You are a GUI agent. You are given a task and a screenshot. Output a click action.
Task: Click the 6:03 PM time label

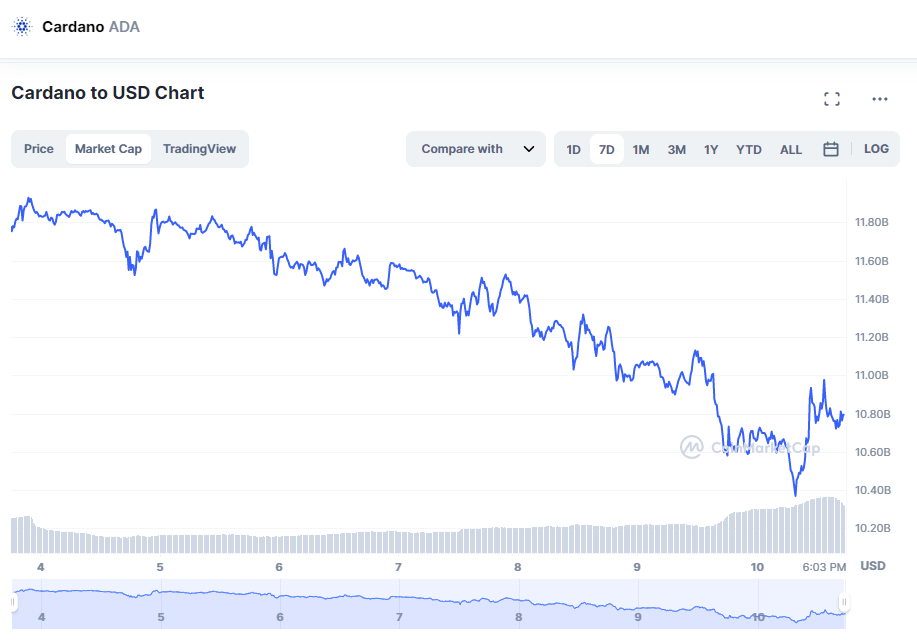824,567
